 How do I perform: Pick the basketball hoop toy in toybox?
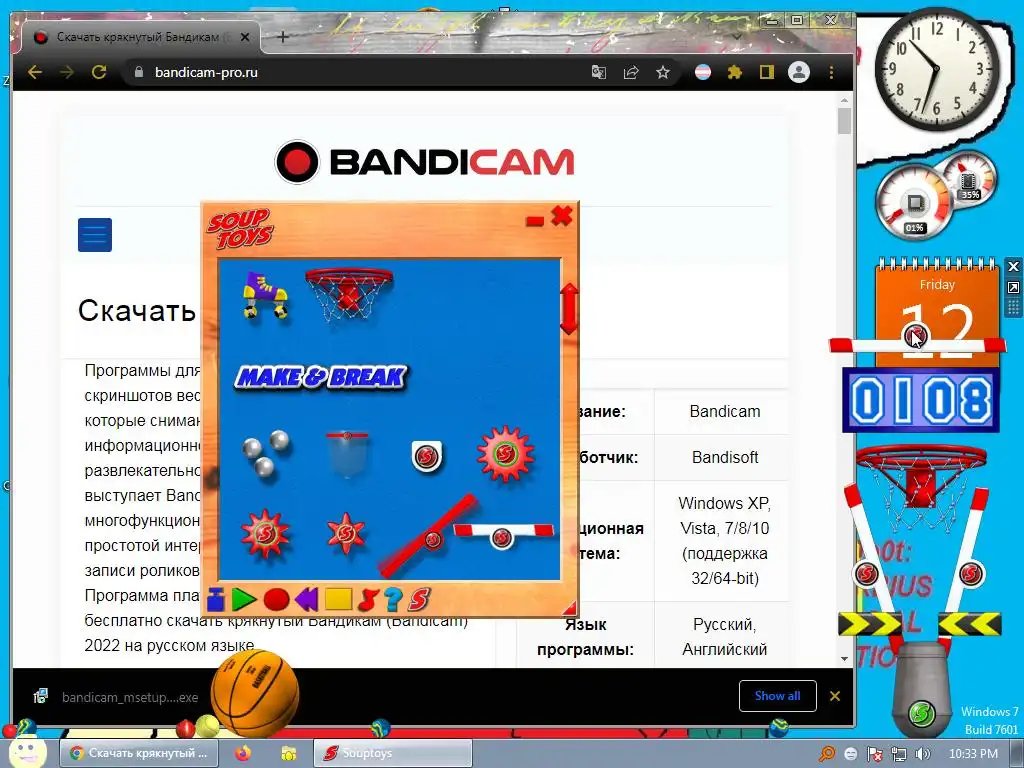(349, 293)
